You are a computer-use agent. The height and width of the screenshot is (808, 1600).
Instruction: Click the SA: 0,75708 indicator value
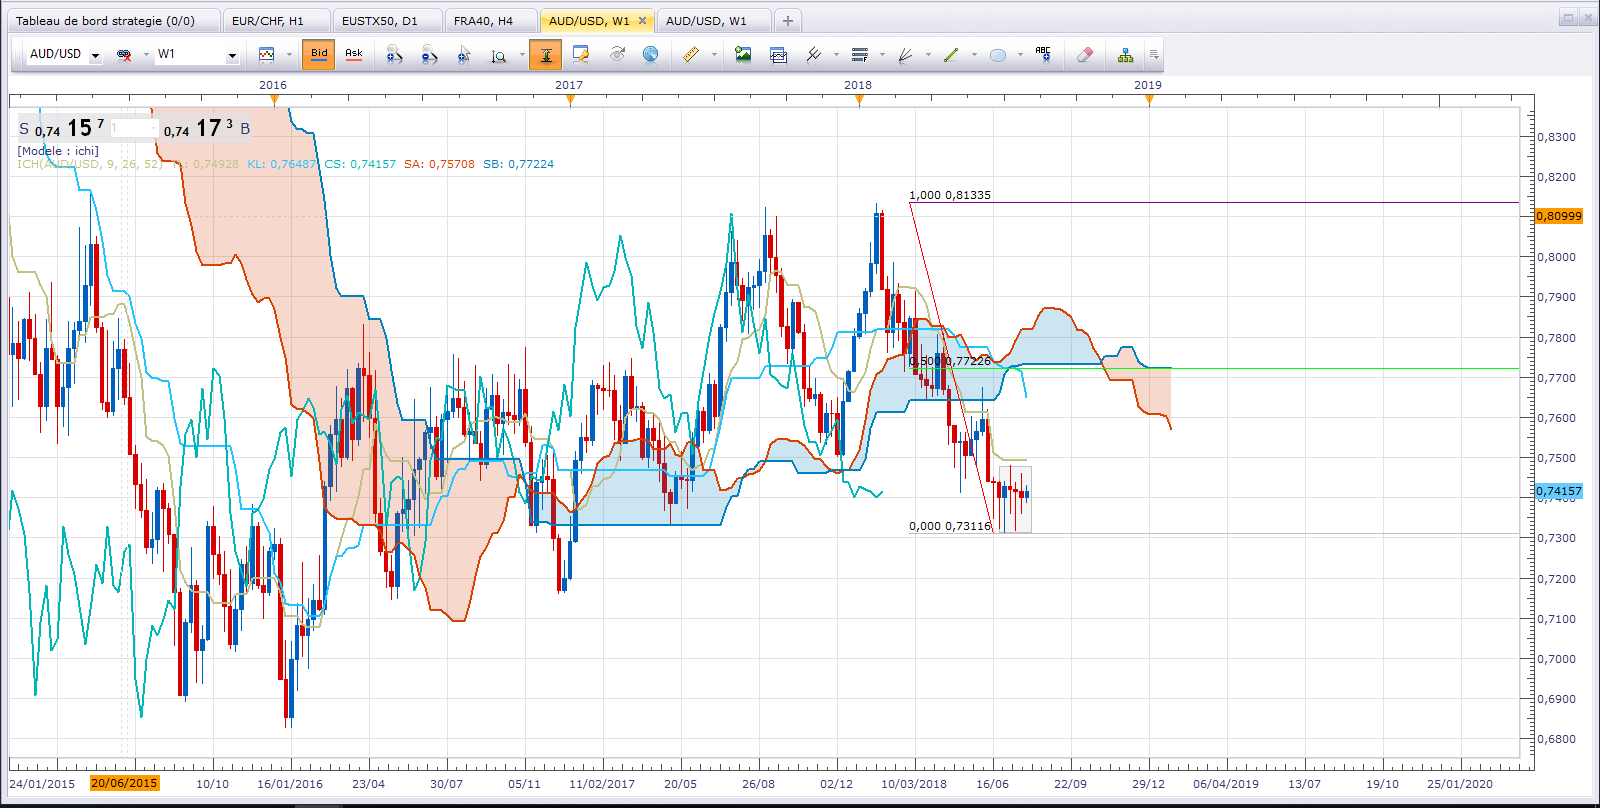(439, 164)
